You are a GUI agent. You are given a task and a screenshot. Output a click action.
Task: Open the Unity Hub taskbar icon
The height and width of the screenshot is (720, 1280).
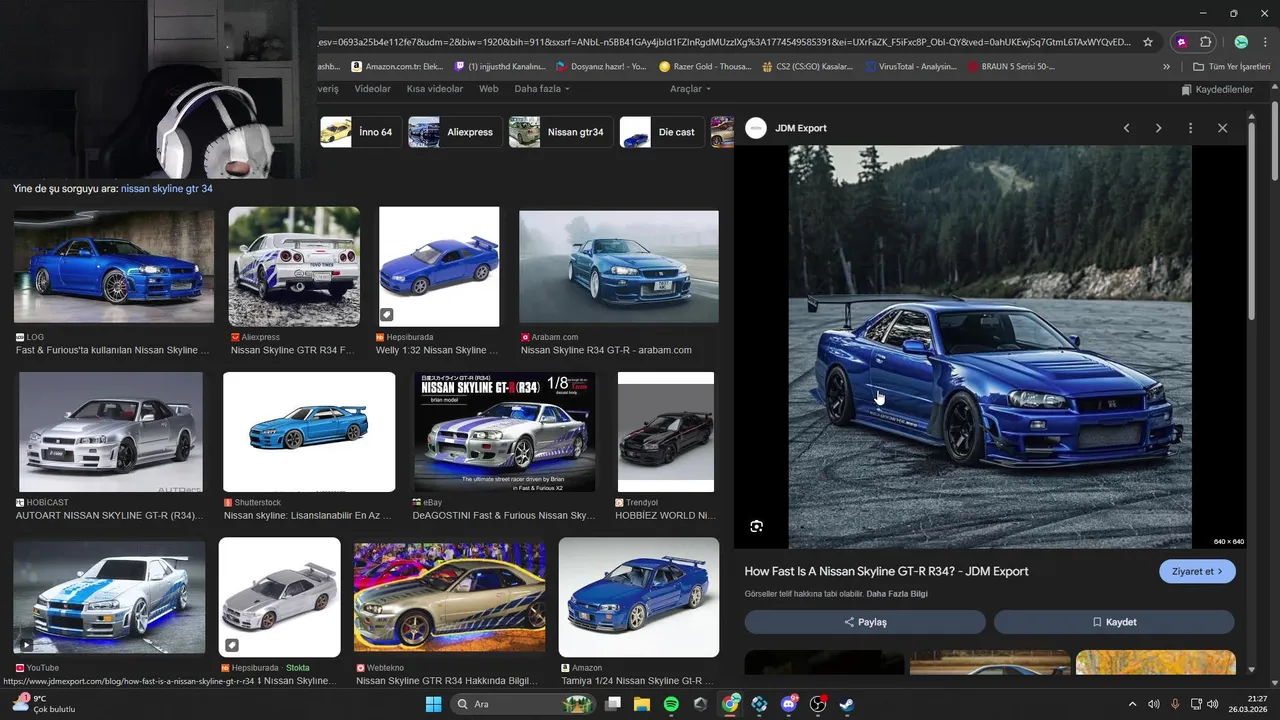pos(700,704)
